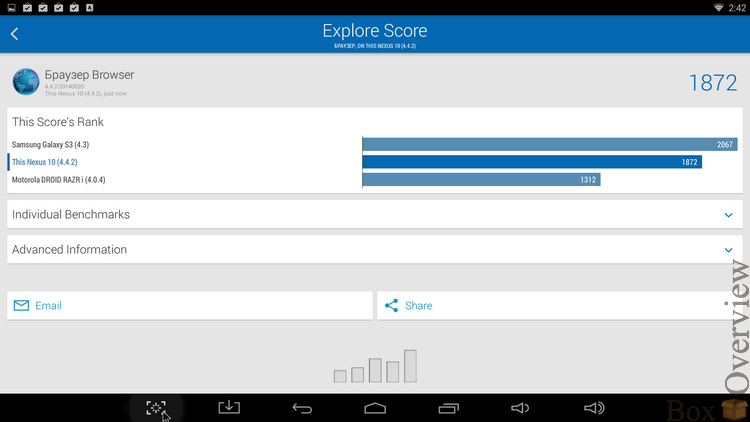Click the 2067 score bar
The width and height of the screenshot is (750, 422).
550,144
